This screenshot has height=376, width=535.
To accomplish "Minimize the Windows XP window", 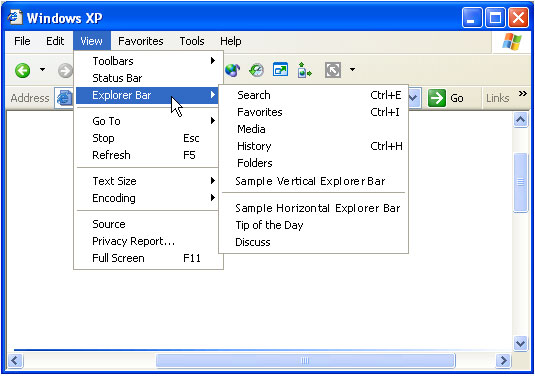I will pyautogui.click(x=472, y=17).
